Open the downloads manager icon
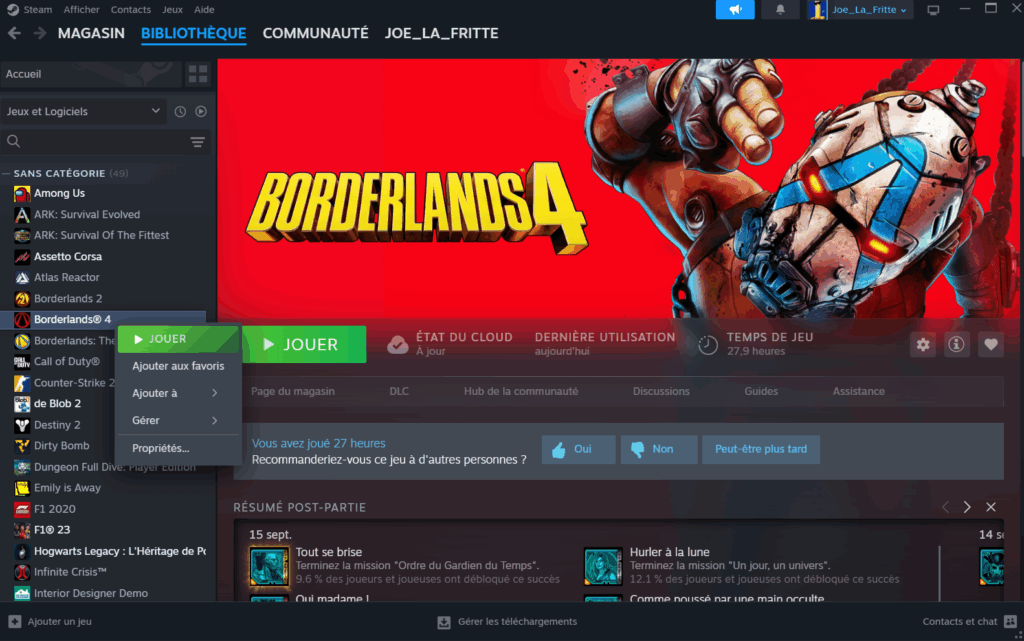The image size is (1024, 641). tap(444, 622)
